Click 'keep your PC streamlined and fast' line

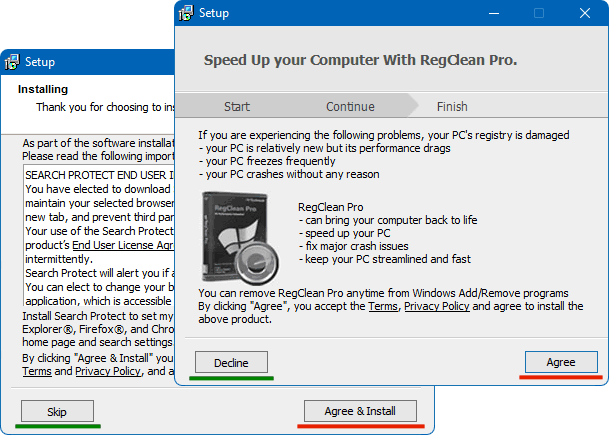point(385,259)
